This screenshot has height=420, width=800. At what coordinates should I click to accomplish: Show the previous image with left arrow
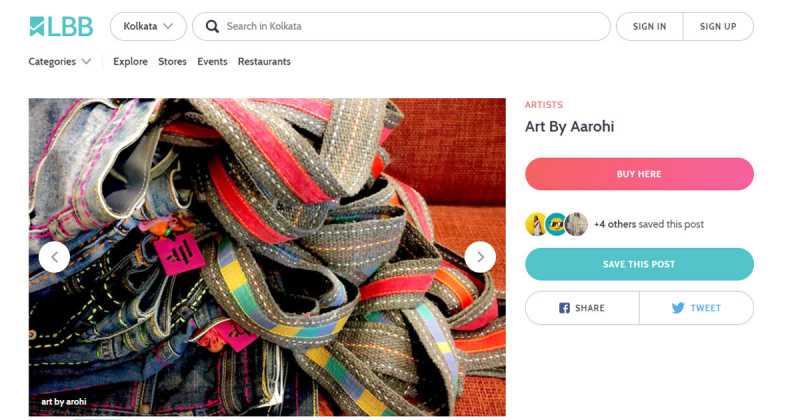point(54,257)
